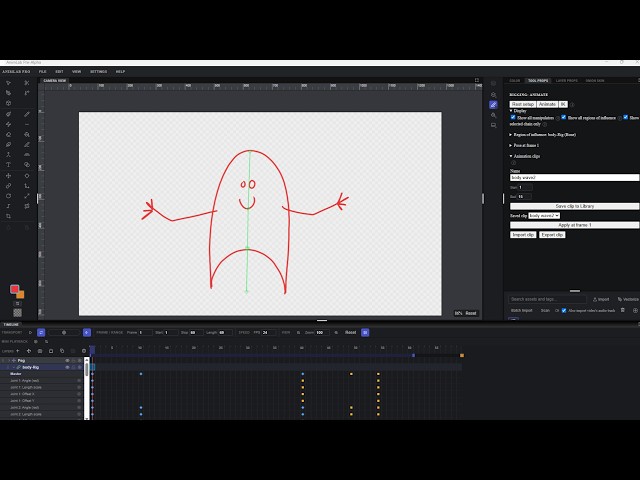
Task: Maximize camera view with expand icon
Action: tap(477, 80)
